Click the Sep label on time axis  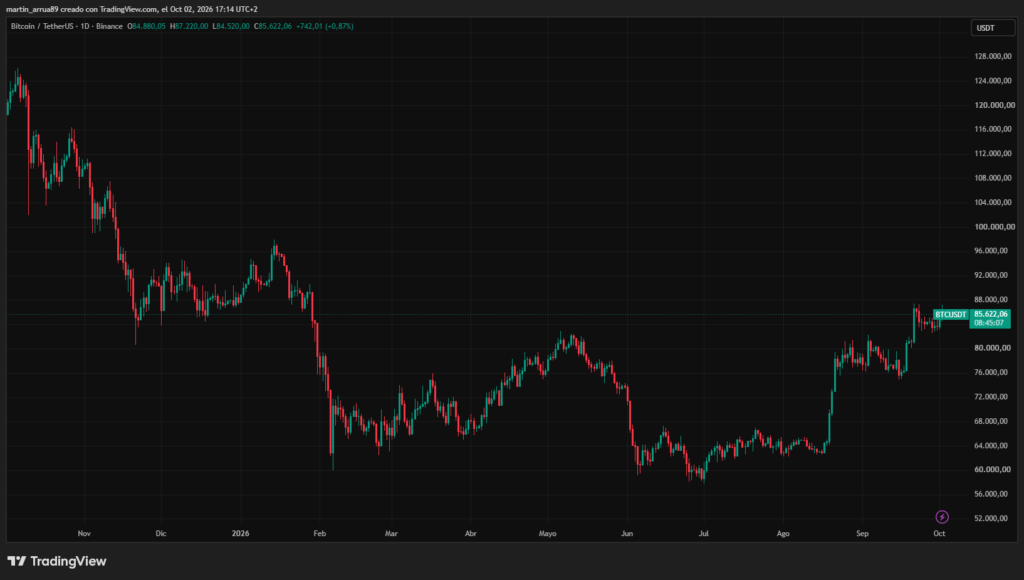click(862, 534)
